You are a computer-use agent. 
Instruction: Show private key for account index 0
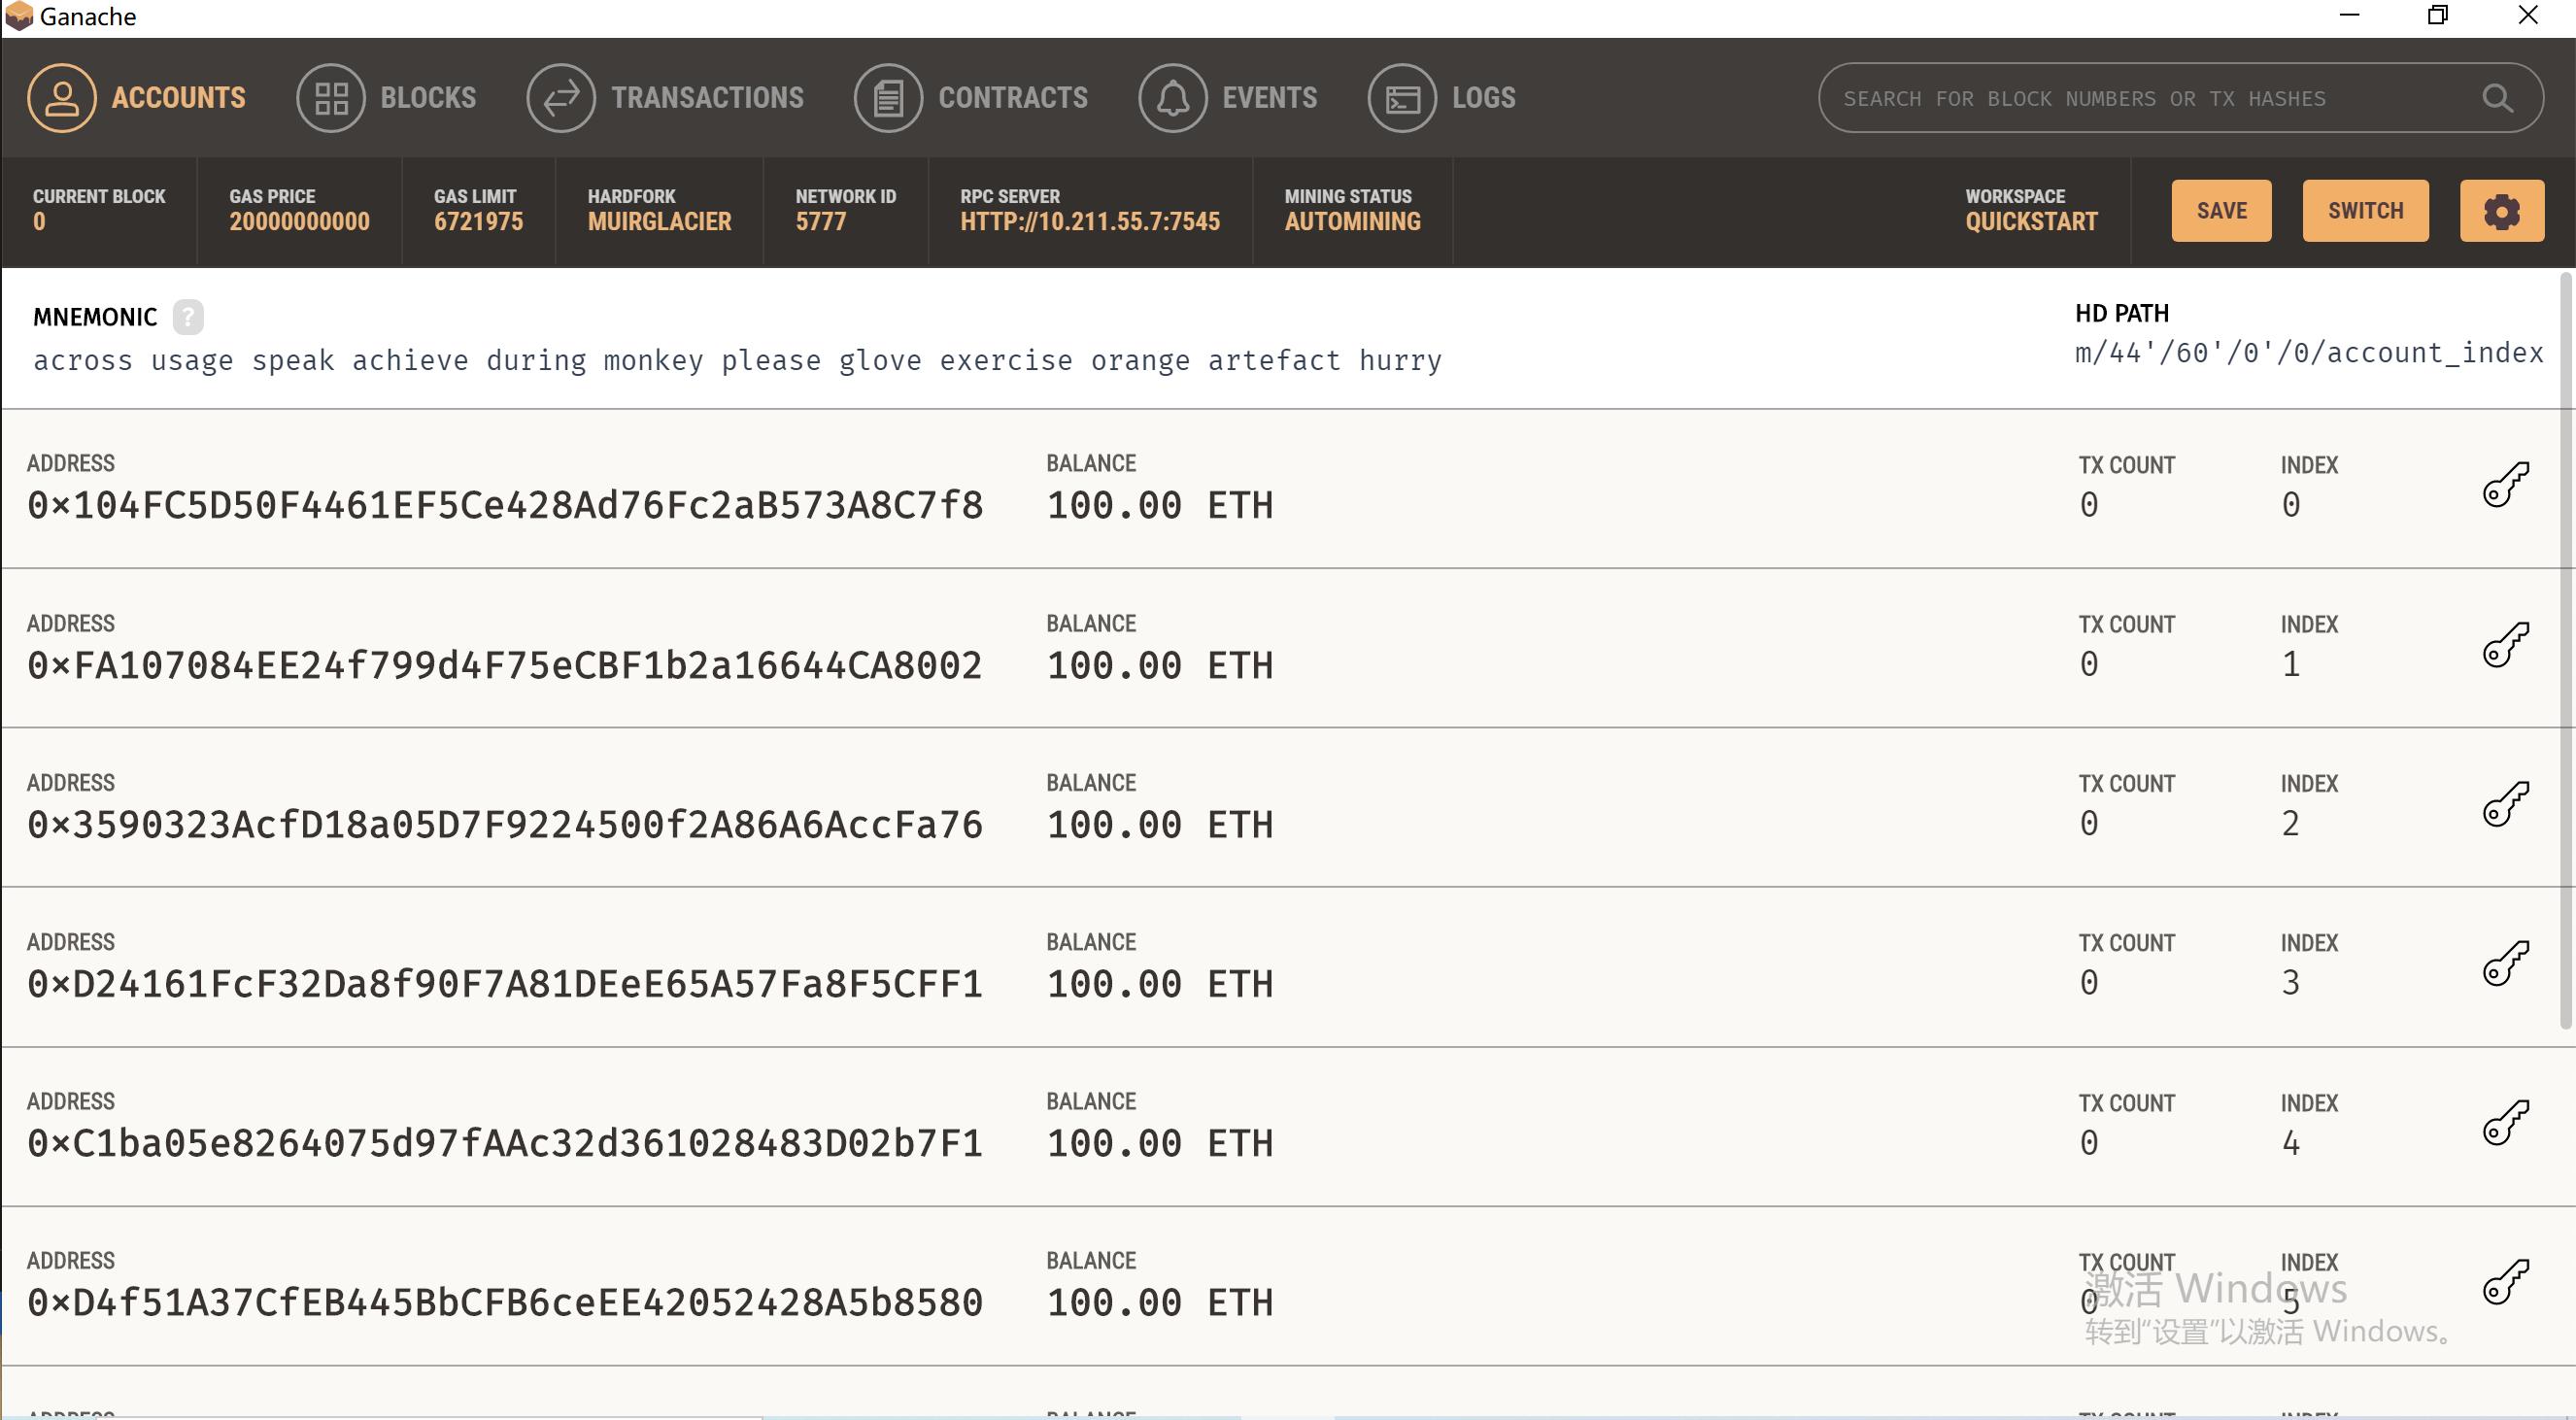(2505, 485)
